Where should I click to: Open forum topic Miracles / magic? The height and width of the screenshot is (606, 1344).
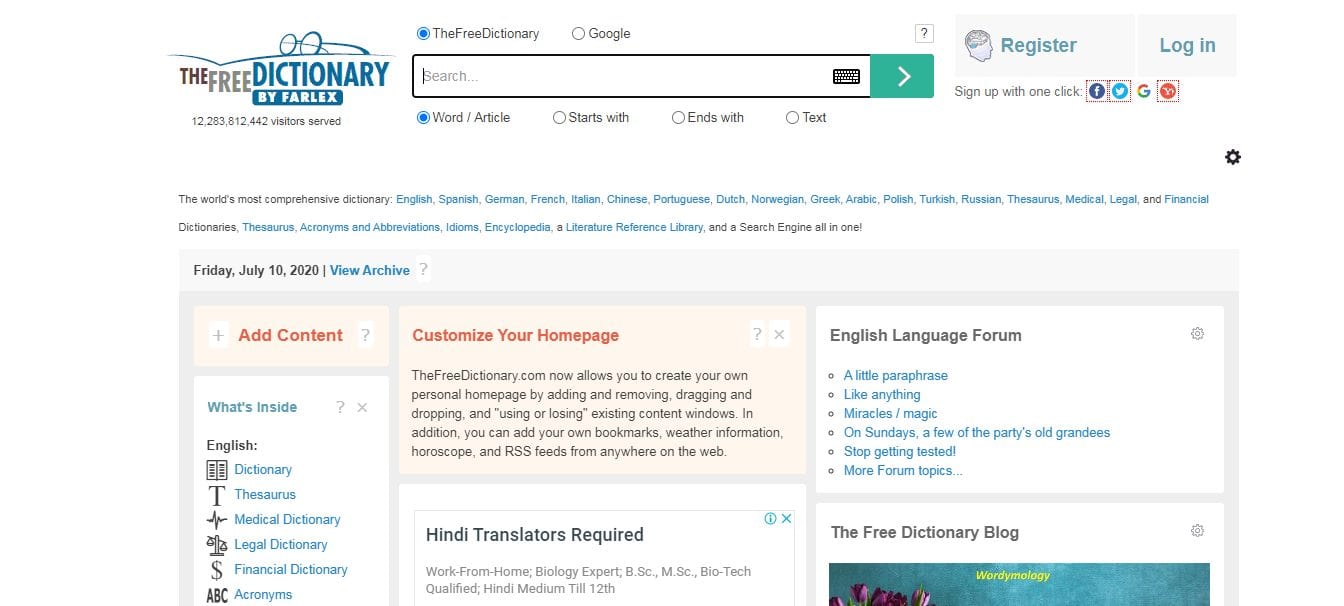[x=890, y=414]
